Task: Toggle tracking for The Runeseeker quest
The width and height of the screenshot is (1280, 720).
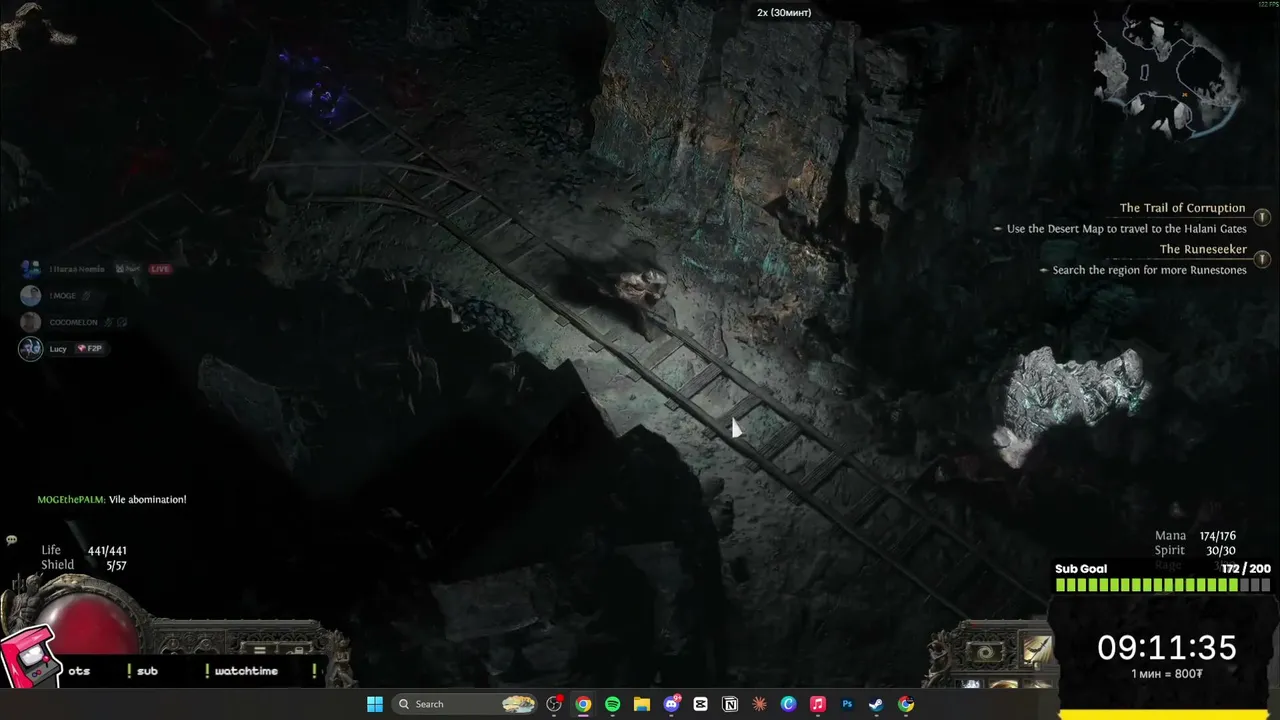Action: click(1262, 258)
